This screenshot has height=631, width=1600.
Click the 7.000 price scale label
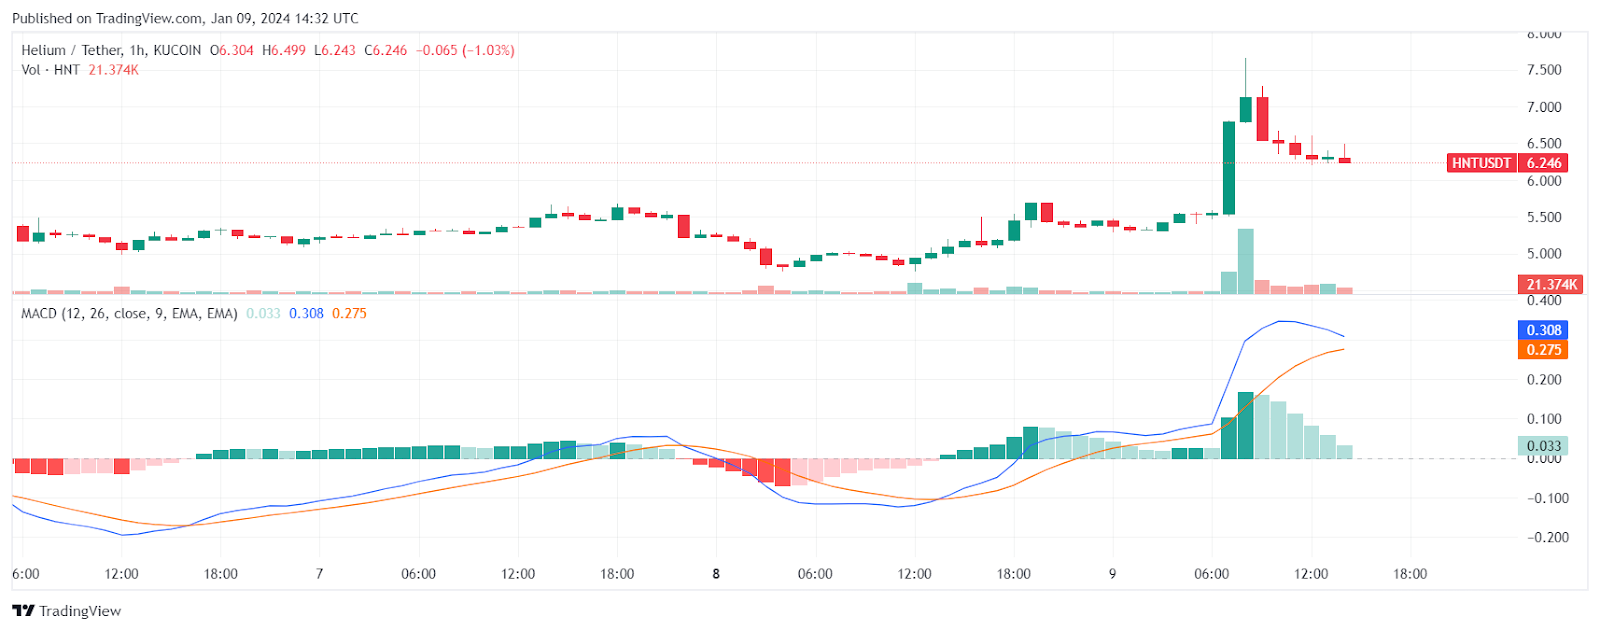[x=1544, y=107]
